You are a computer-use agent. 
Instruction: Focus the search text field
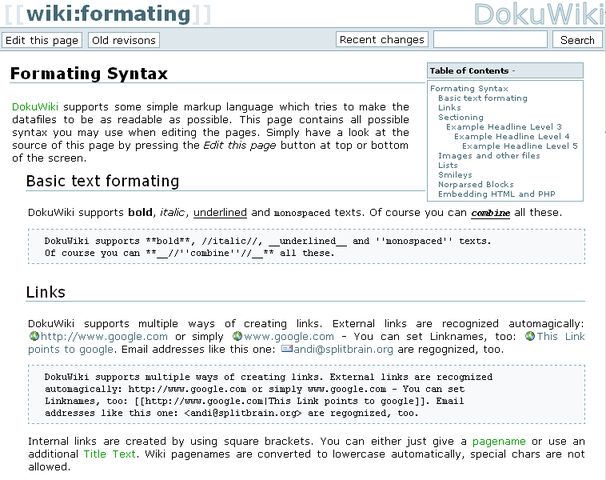point(490,39)
